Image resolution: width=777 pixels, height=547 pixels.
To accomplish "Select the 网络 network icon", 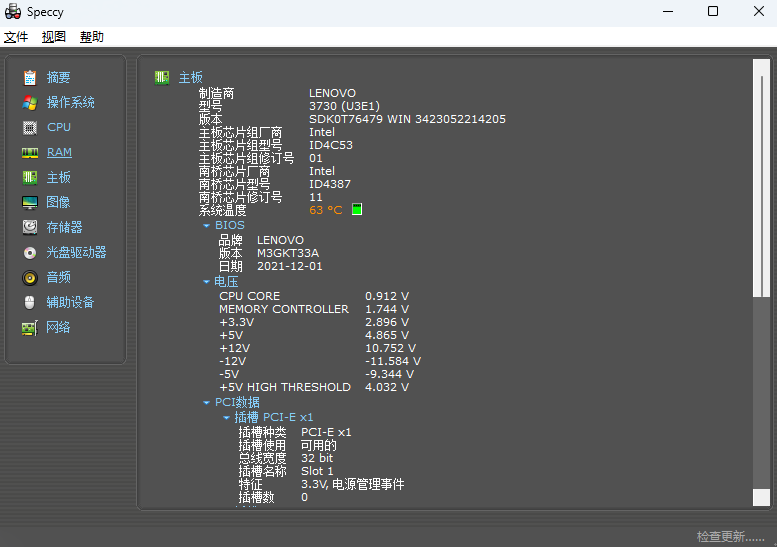I will 30,327.
